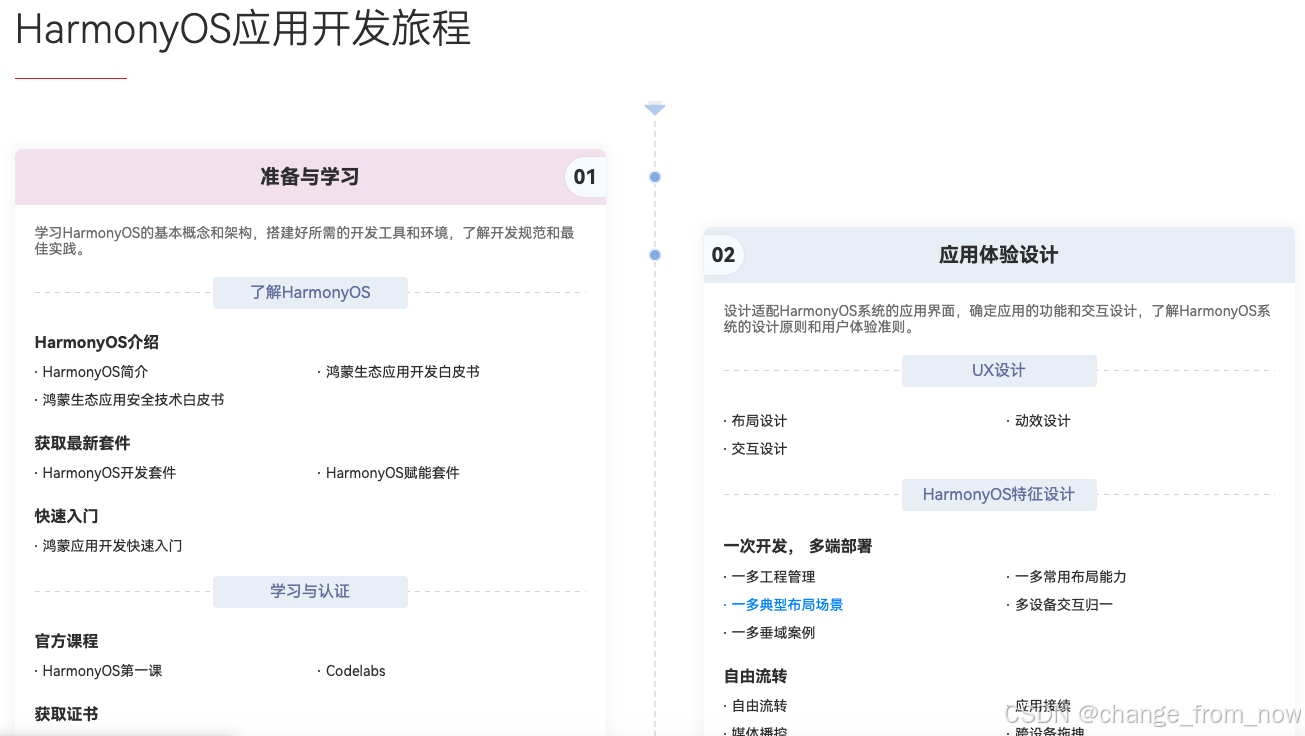1305x736 pixels.
Task: Open HarmonyOS开发套件 link
Action: (x=109, y=473)
